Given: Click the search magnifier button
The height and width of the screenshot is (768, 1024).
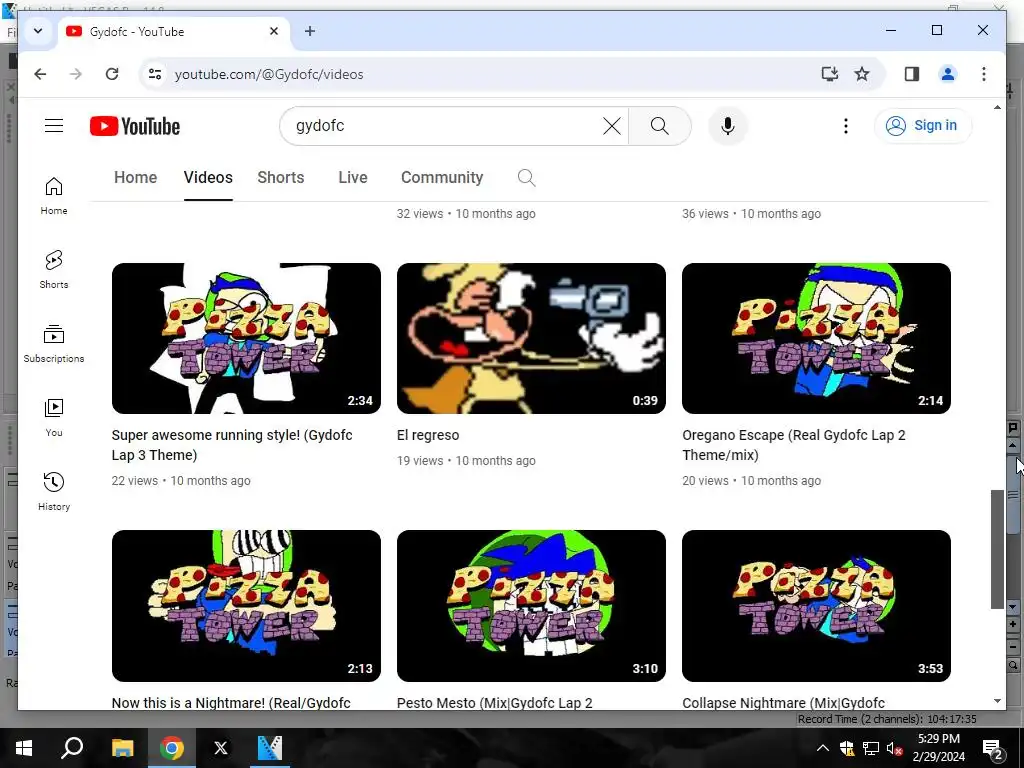Looking at the screenshot, I should click(x=660, y=125).
